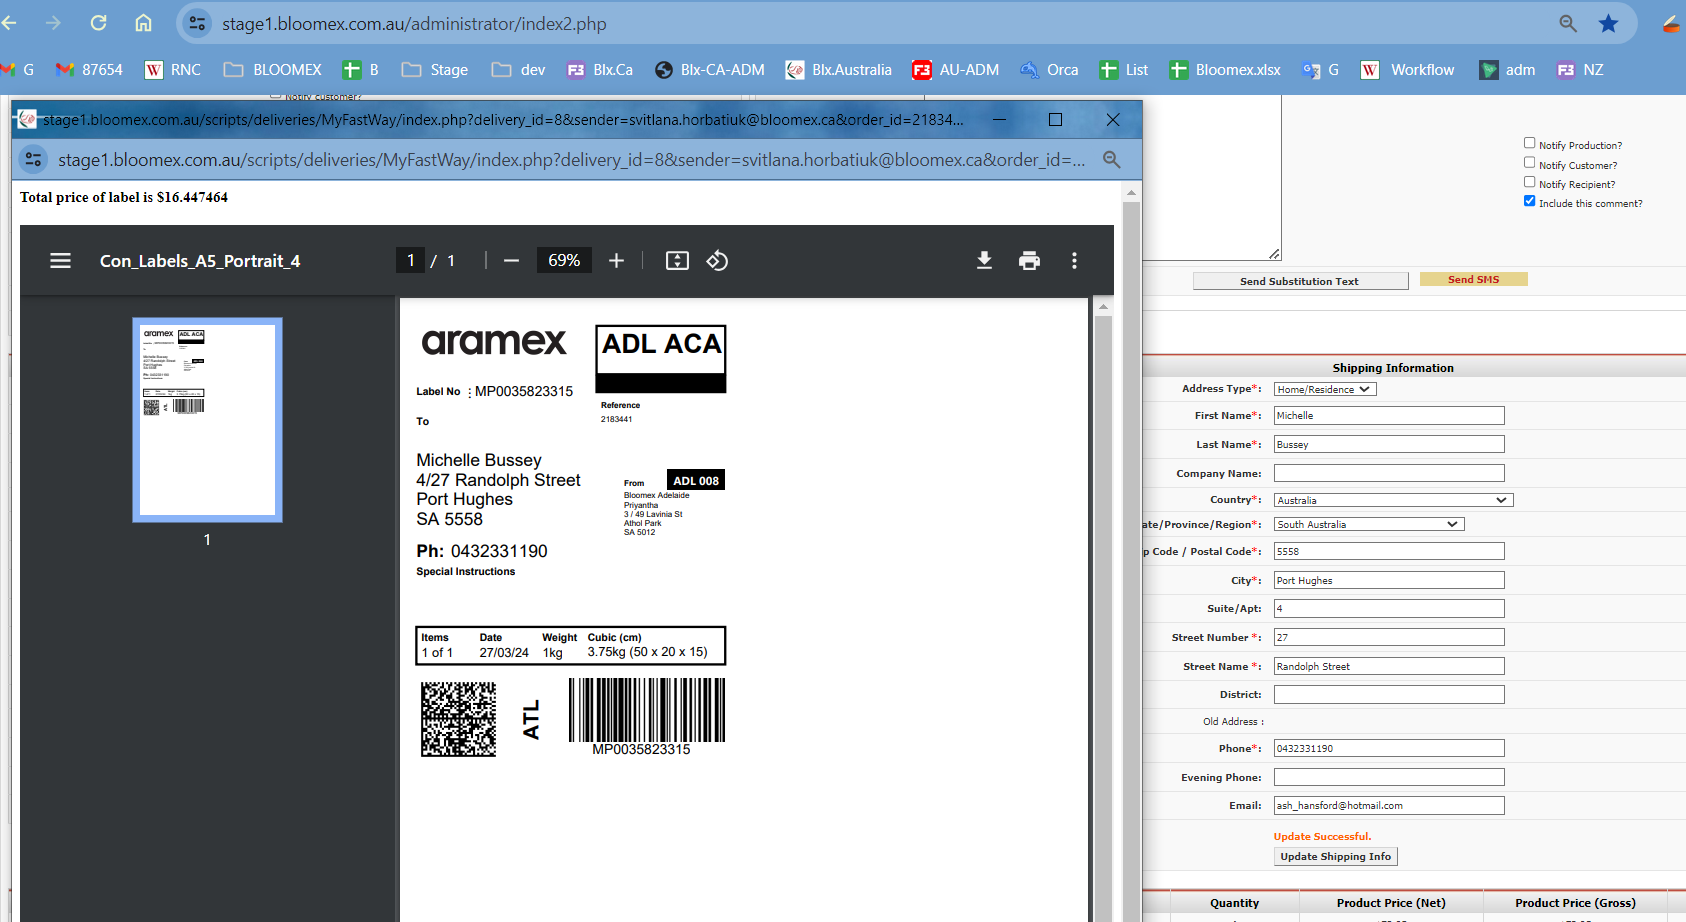Screen dimensions: 1686x922
Task: Open the AU-ADM bookmark
Action: (955, 70)
